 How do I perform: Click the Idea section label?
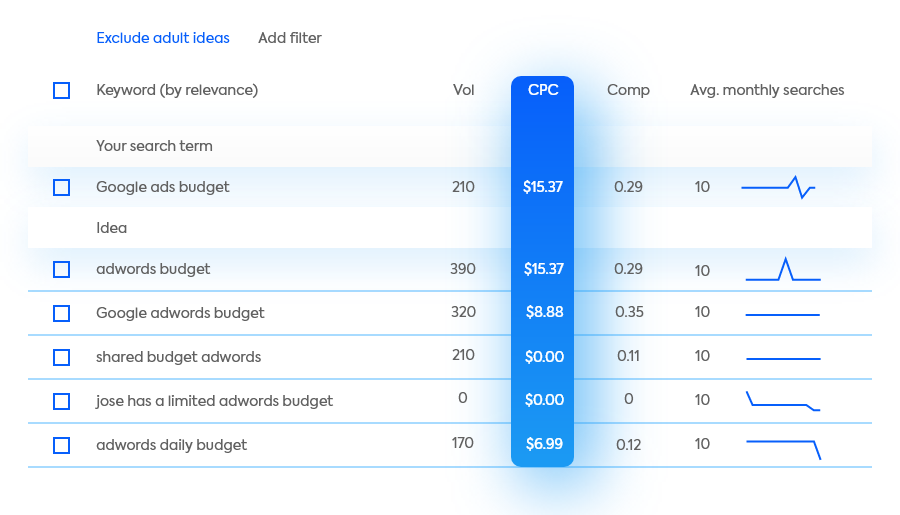[112, 228]
